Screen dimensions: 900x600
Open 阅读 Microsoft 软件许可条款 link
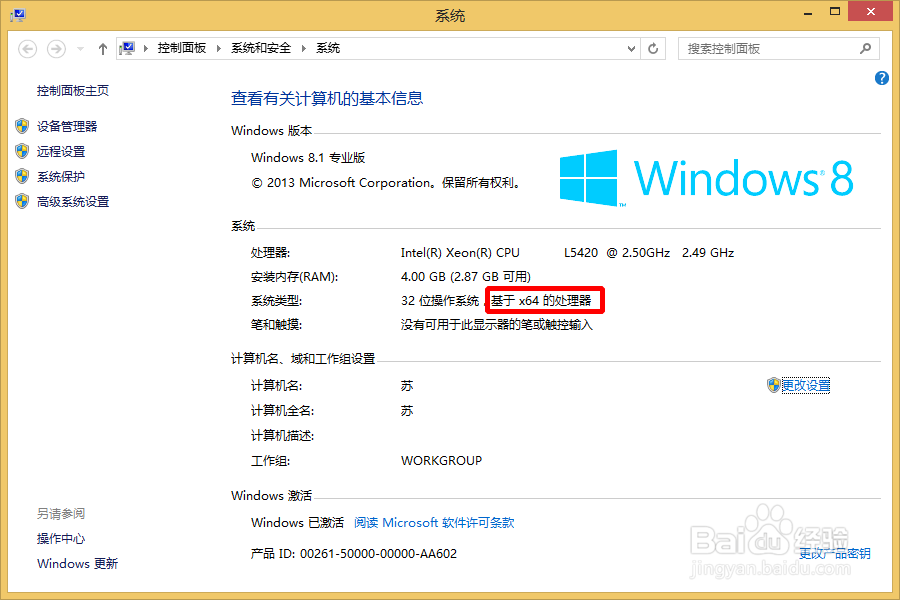point(434,522)
